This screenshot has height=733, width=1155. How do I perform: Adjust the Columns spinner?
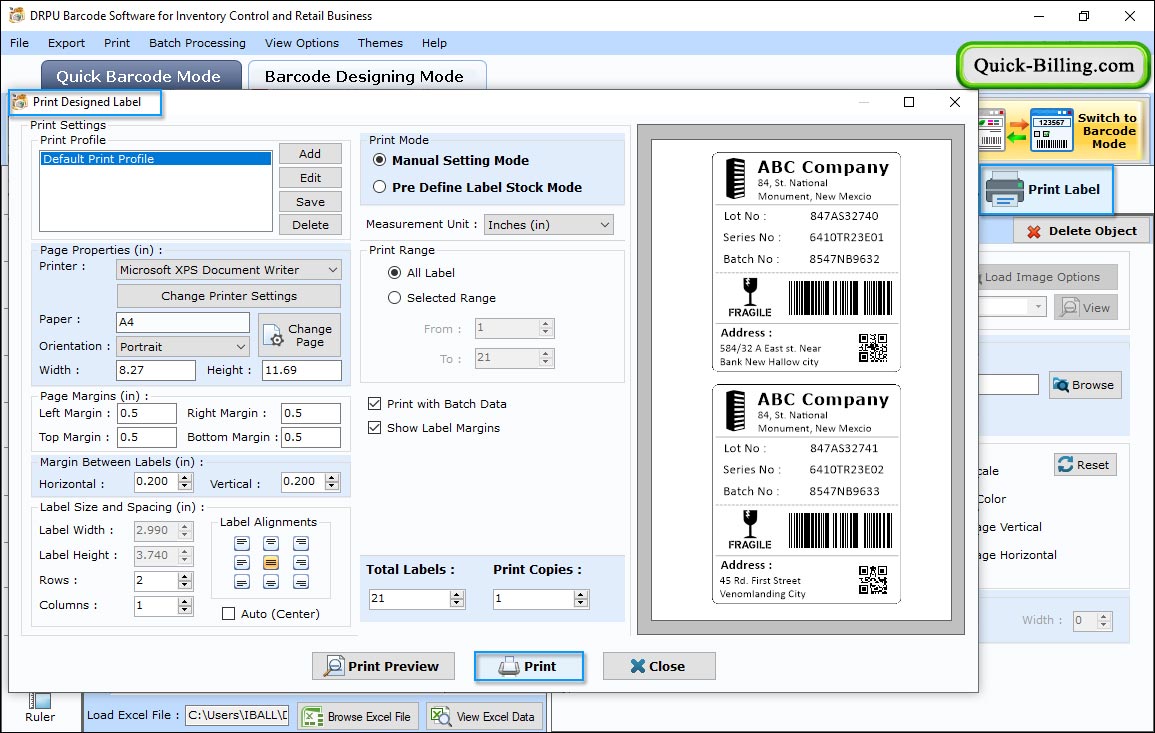(x=185, y=606)
